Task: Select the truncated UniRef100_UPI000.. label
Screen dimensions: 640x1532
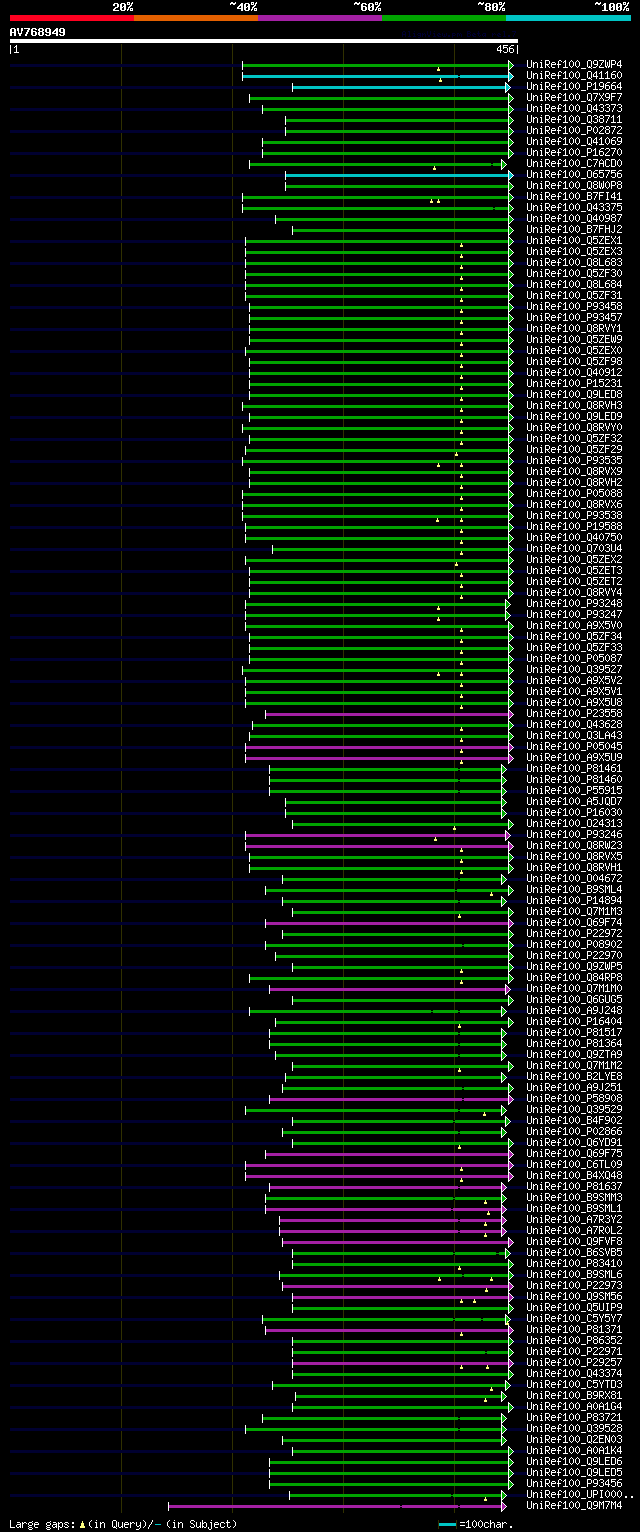Action: click(580, 1494)
